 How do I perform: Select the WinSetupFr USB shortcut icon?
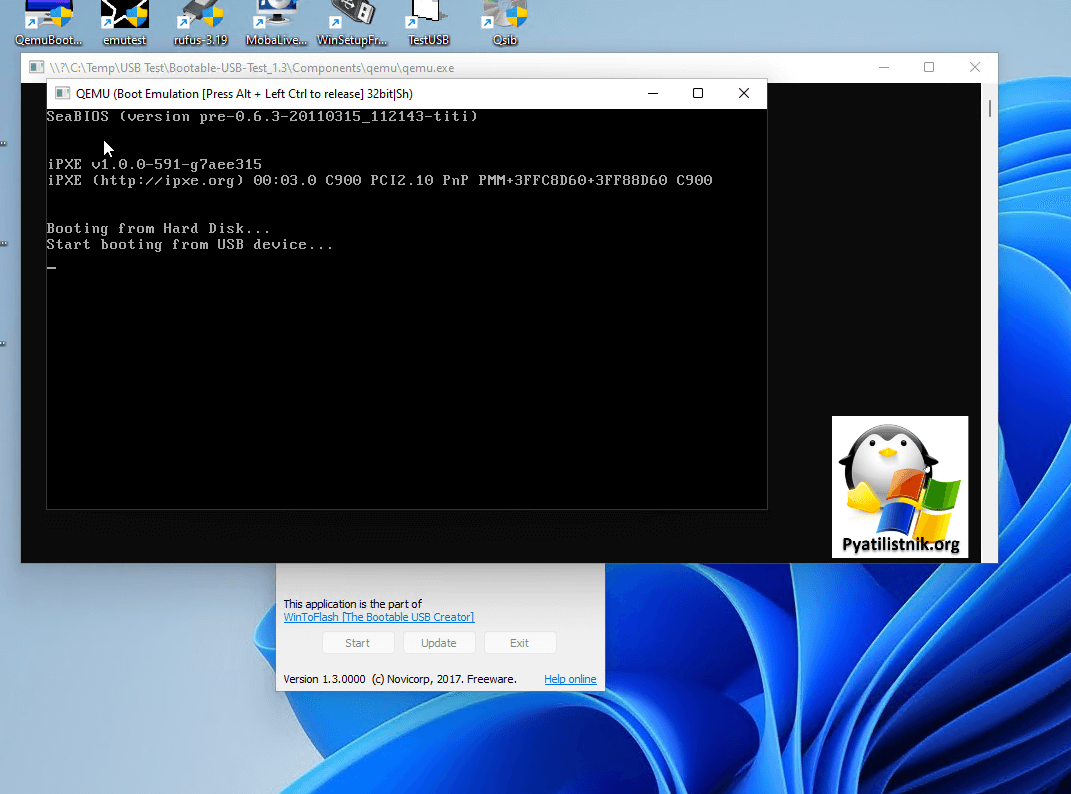point(352,20)
